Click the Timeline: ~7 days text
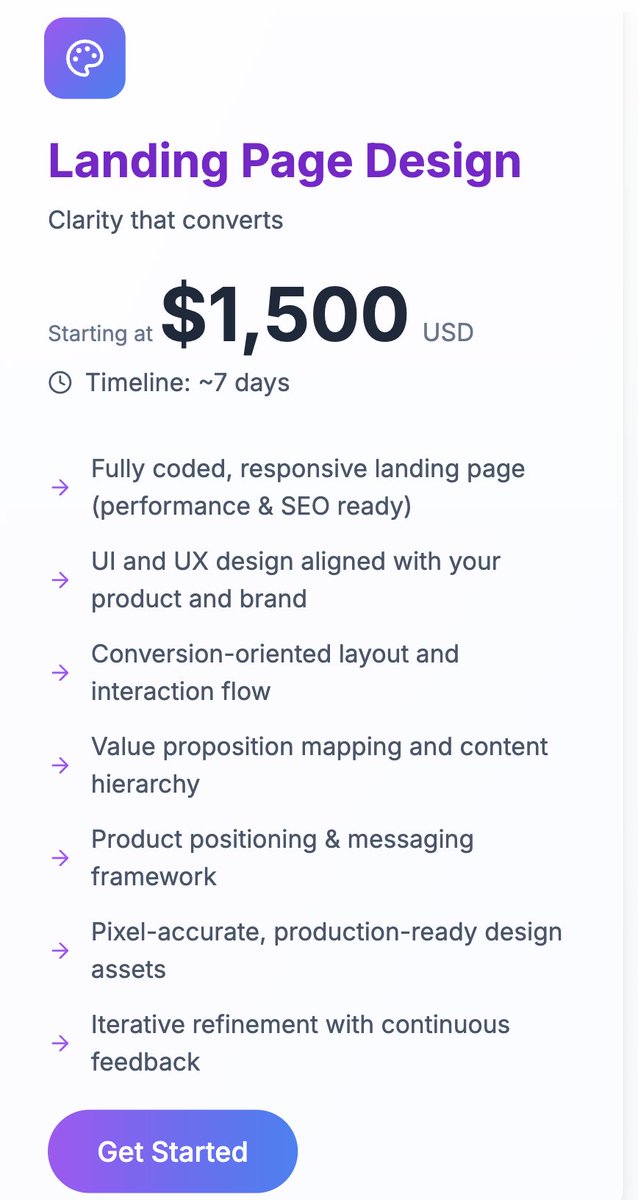This screenshot has height=1200, width=638. [187, 382]
